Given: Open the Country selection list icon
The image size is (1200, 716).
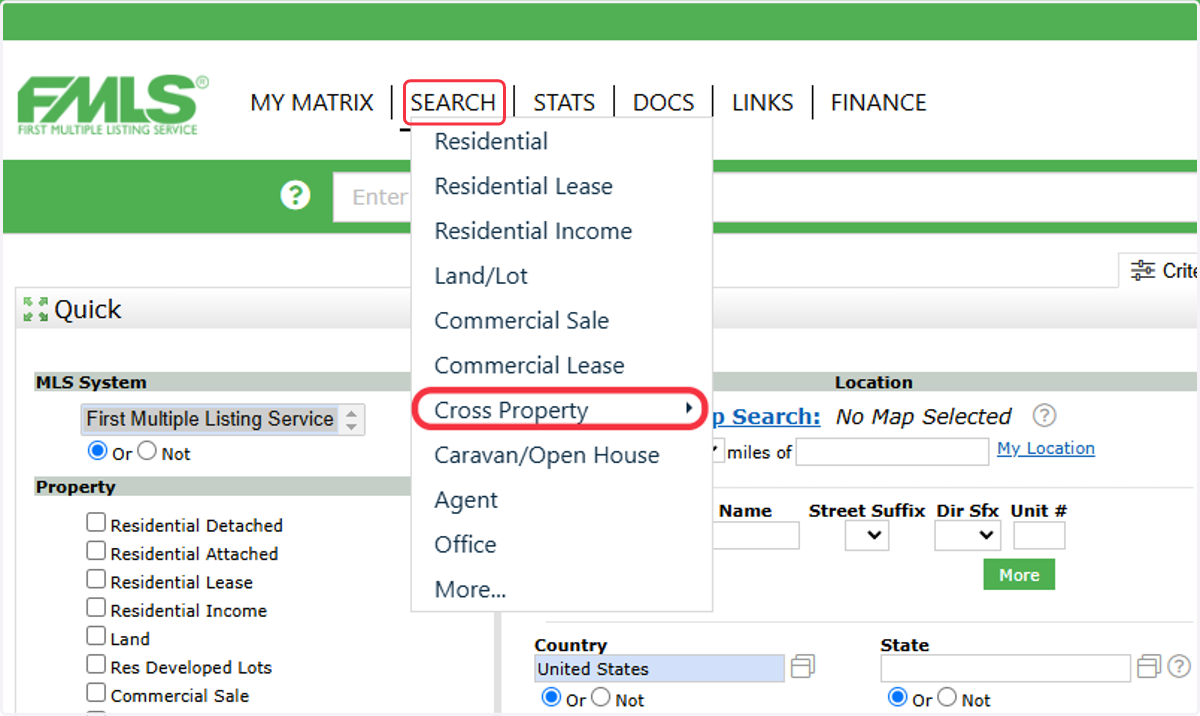Looking at the screenshot, I should pyautogui.click(x=803, y=666).
